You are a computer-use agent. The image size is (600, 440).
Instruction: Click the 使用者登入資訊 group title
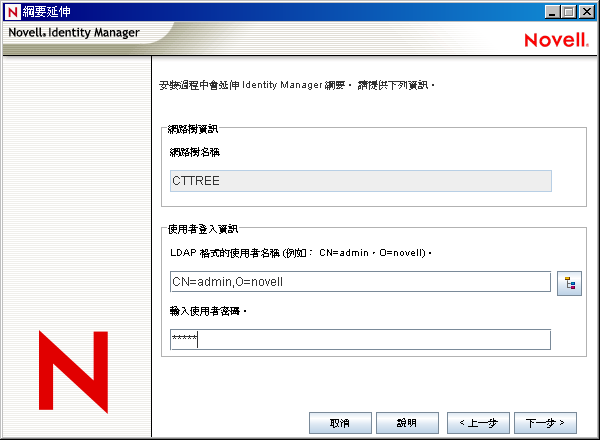pos(203,229)
